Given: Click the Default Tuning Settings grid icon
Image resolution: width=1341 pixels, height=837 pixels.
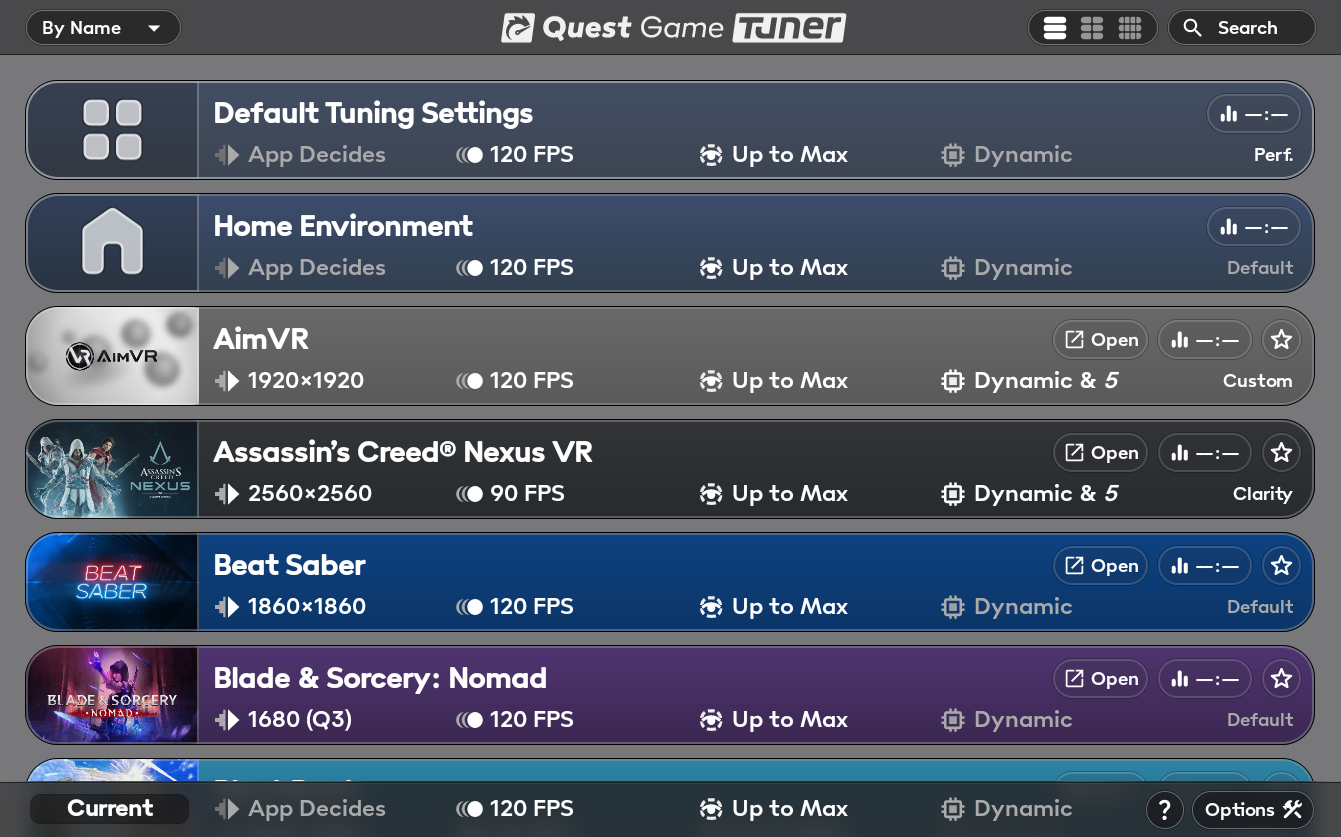Looking at the screenshot, I should [112, 130].
